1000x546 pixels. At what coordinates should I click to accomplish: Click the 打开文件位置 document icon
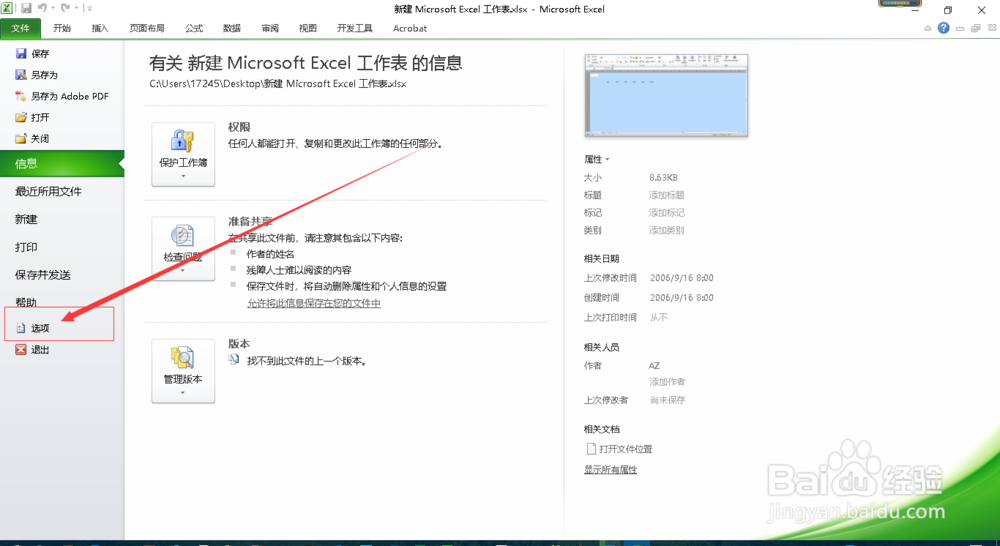pyautogui.click(x=591, y=448)
